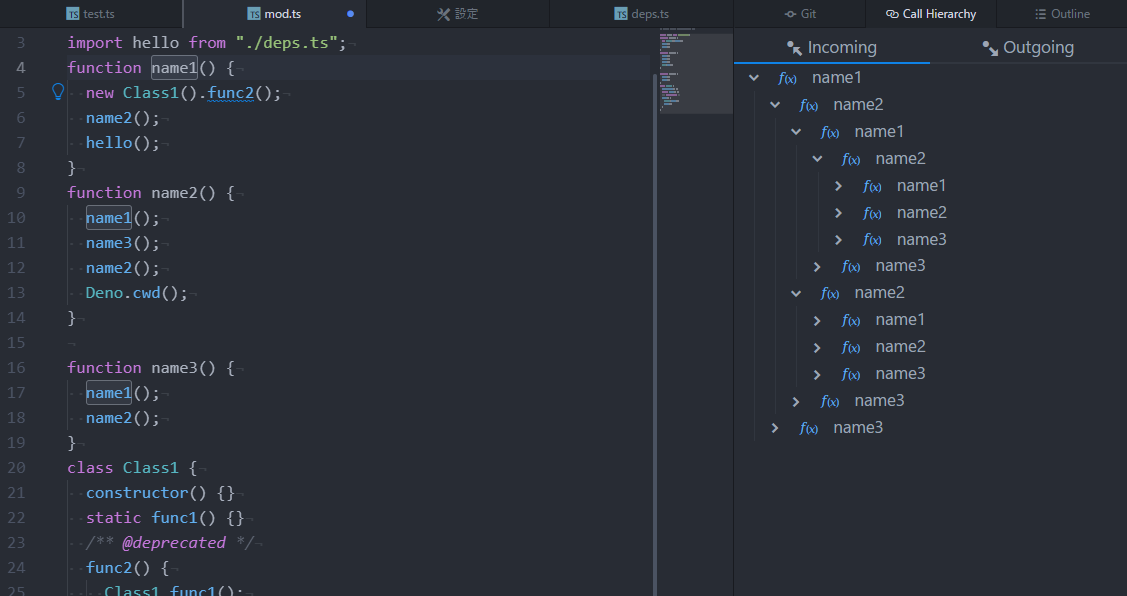
Task: Show Outgoing calls
Action: pyautogui.click(x=1029, y=47)
